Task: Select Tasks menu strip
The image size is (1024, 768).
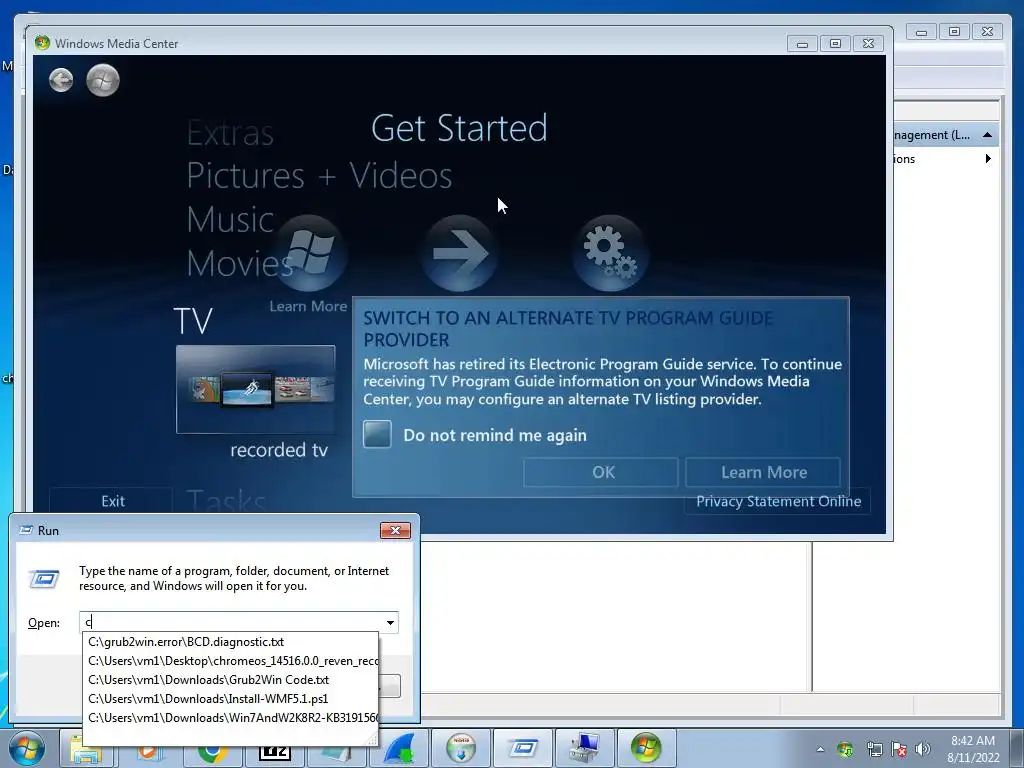Action: tap(227, 501)
